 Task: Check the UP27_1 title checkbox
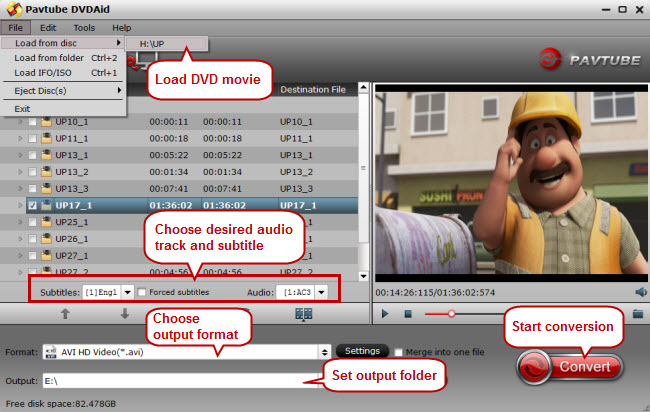(x=32, y=256)
